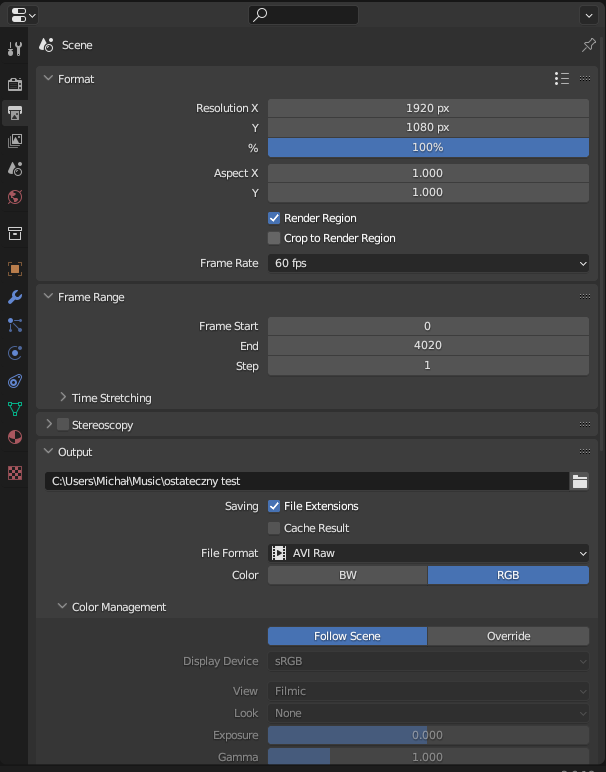Select Follow Scene color management
This screenshot has height=772, width=606.
(x=348, y=636)
